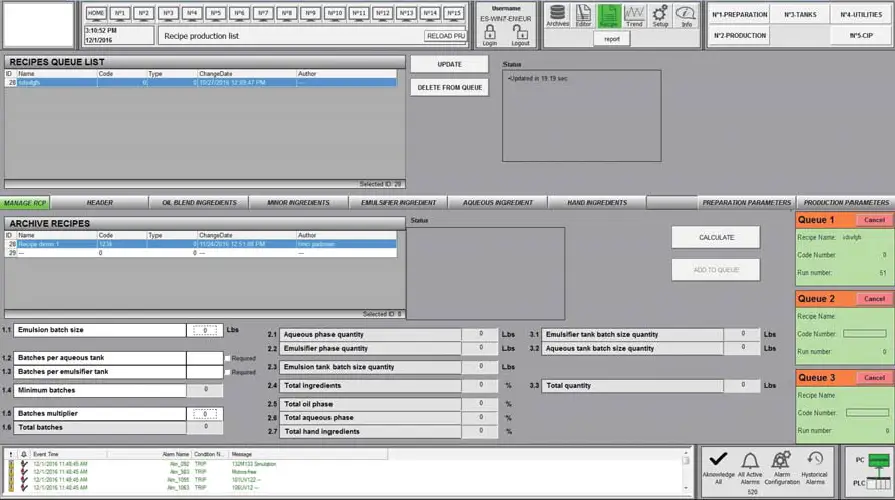Click the Logout padlock icon
This screenshot has width=895, height=500.
click(520, 34)
